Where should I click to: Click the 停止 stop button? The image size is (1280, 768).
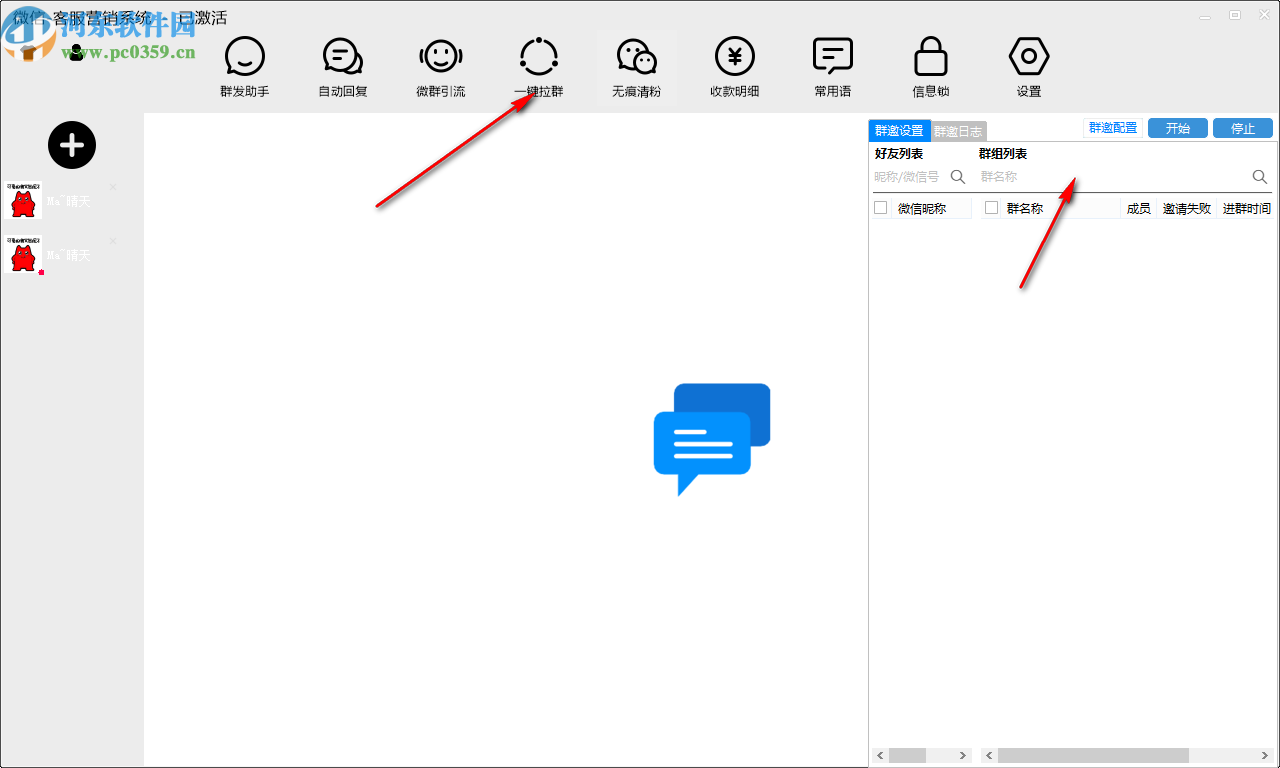(1242, 128)
